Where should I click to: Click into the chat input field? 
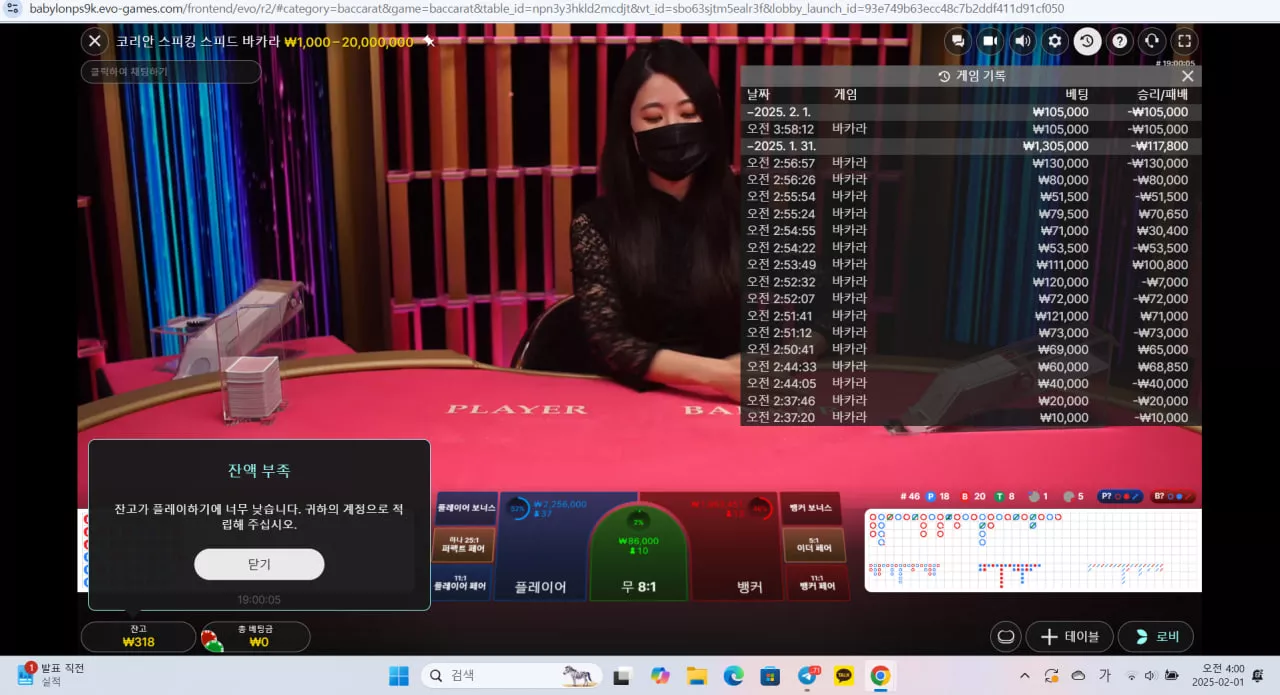[x=171, y=72]
